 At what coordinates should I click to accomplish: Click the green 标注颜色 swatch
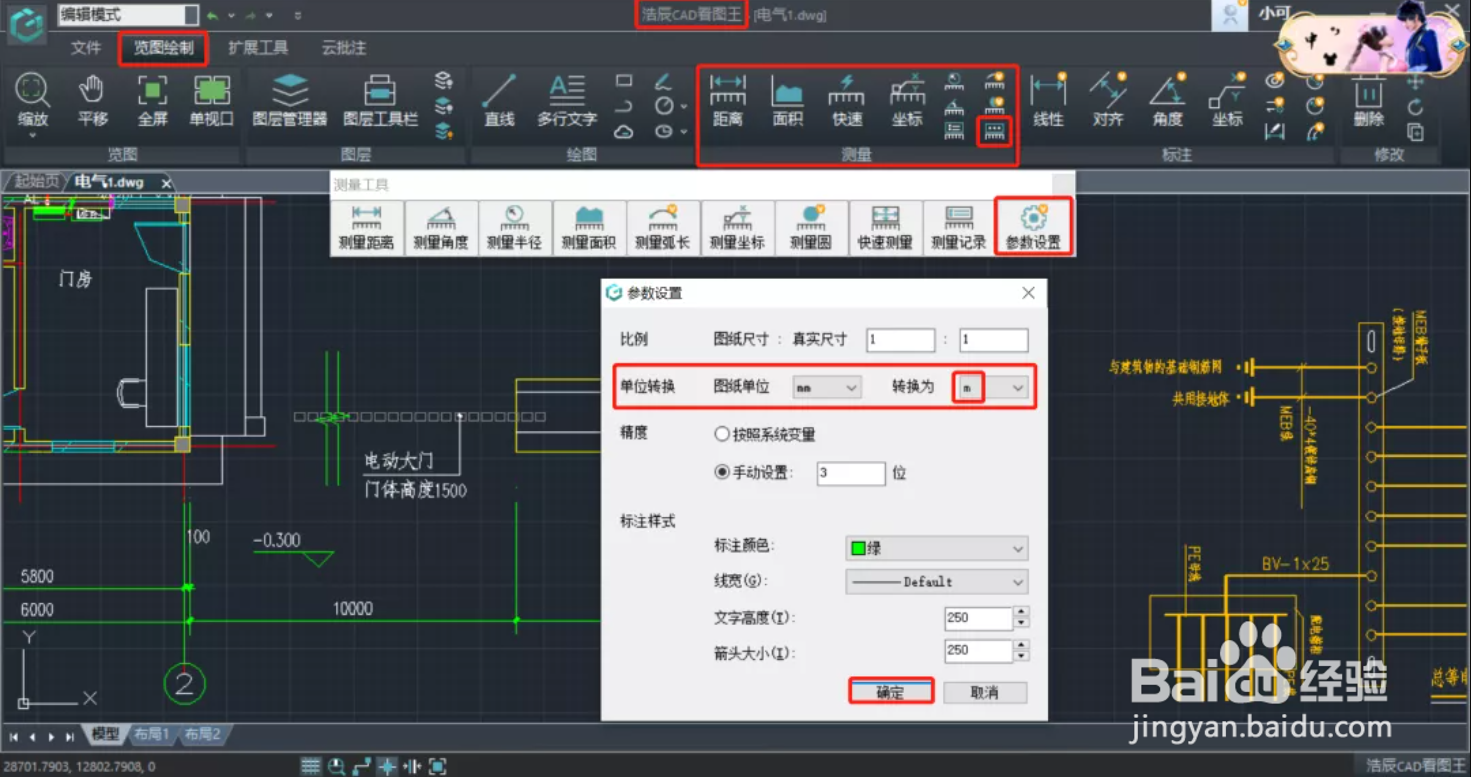[858, 549]
